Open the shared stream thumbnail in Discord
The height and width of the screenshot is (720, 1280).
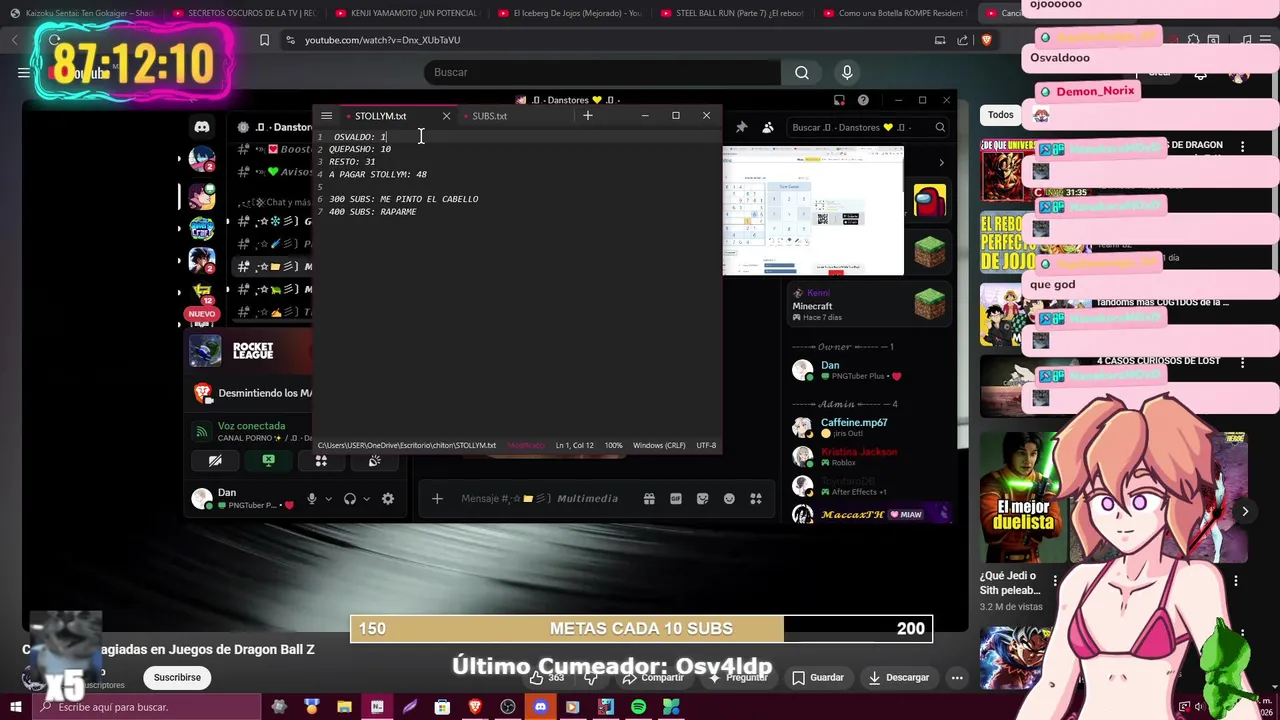pos(813,210)
